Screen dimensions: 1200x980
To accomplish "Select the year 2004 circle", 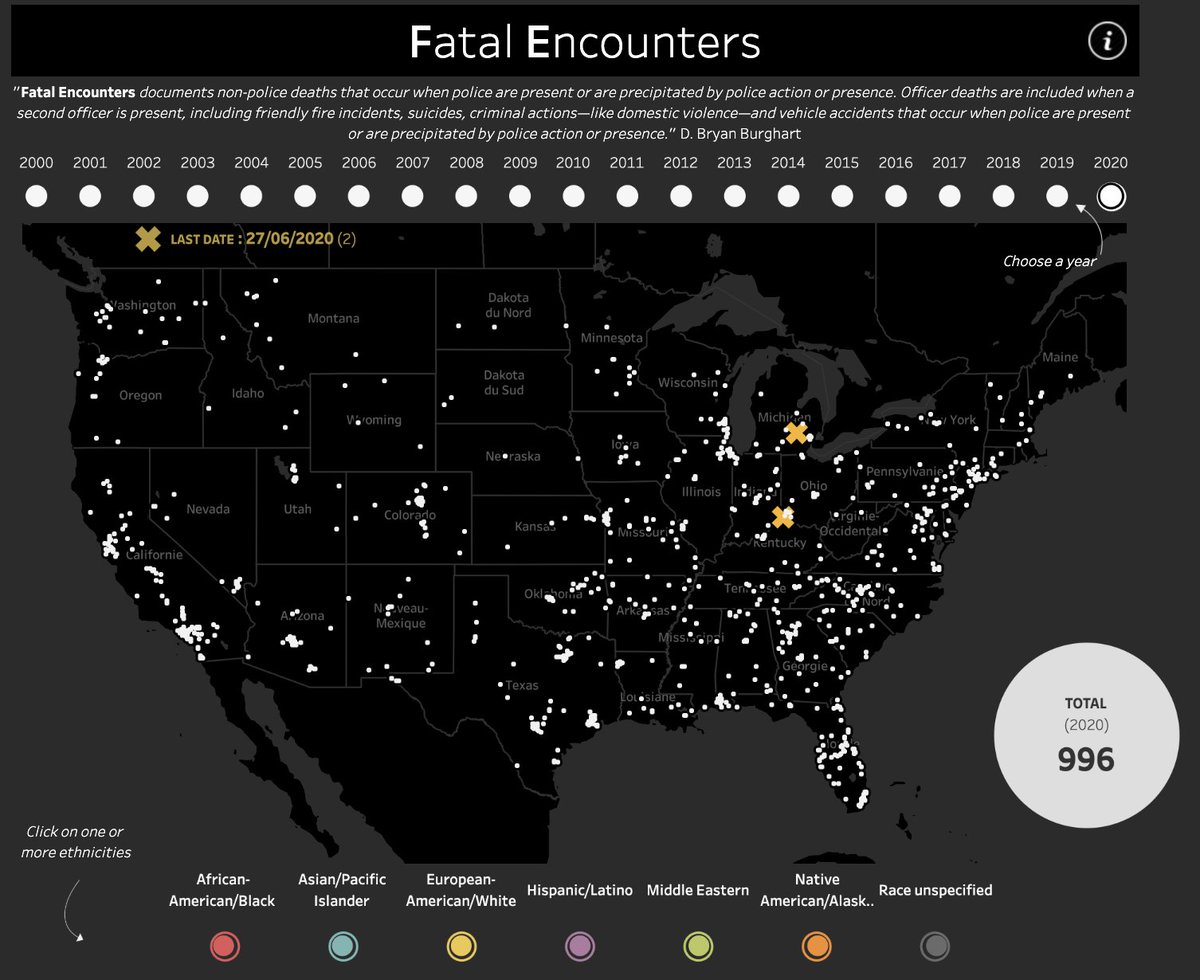I will tap(251, 196).
